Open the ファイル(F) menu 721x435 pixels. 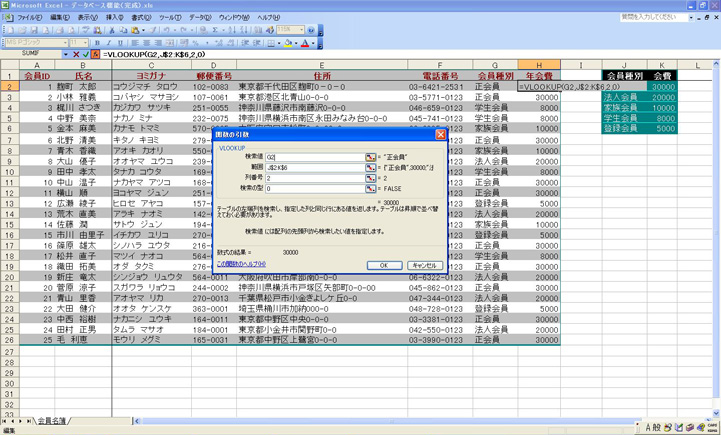point(29,17)
